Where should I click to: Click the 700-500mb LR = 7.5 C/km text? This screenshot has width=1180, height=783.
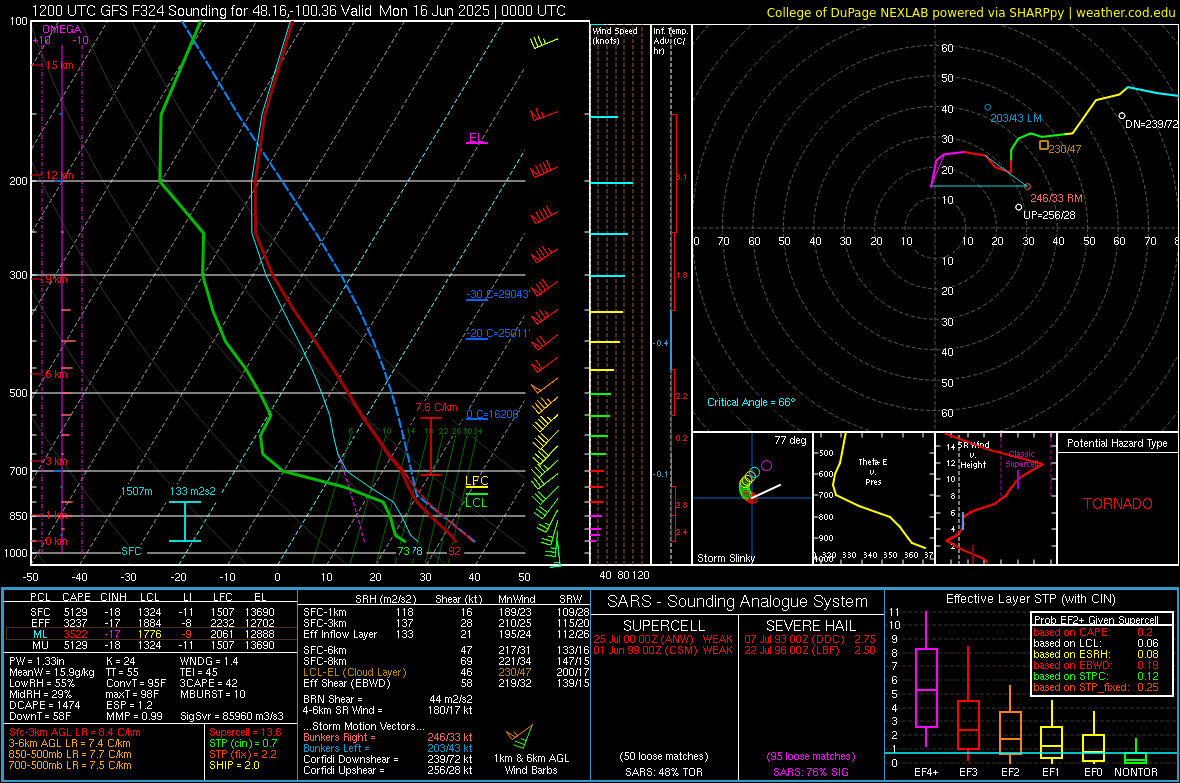coord(70,765)
